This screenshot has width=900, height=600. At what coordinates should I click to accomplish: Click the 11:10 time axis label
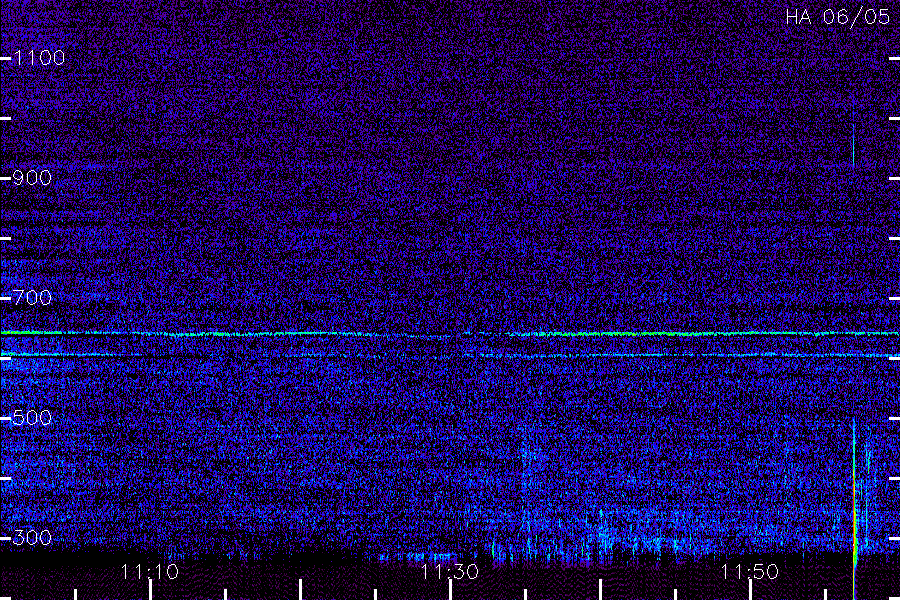click(x=150, y=572)
